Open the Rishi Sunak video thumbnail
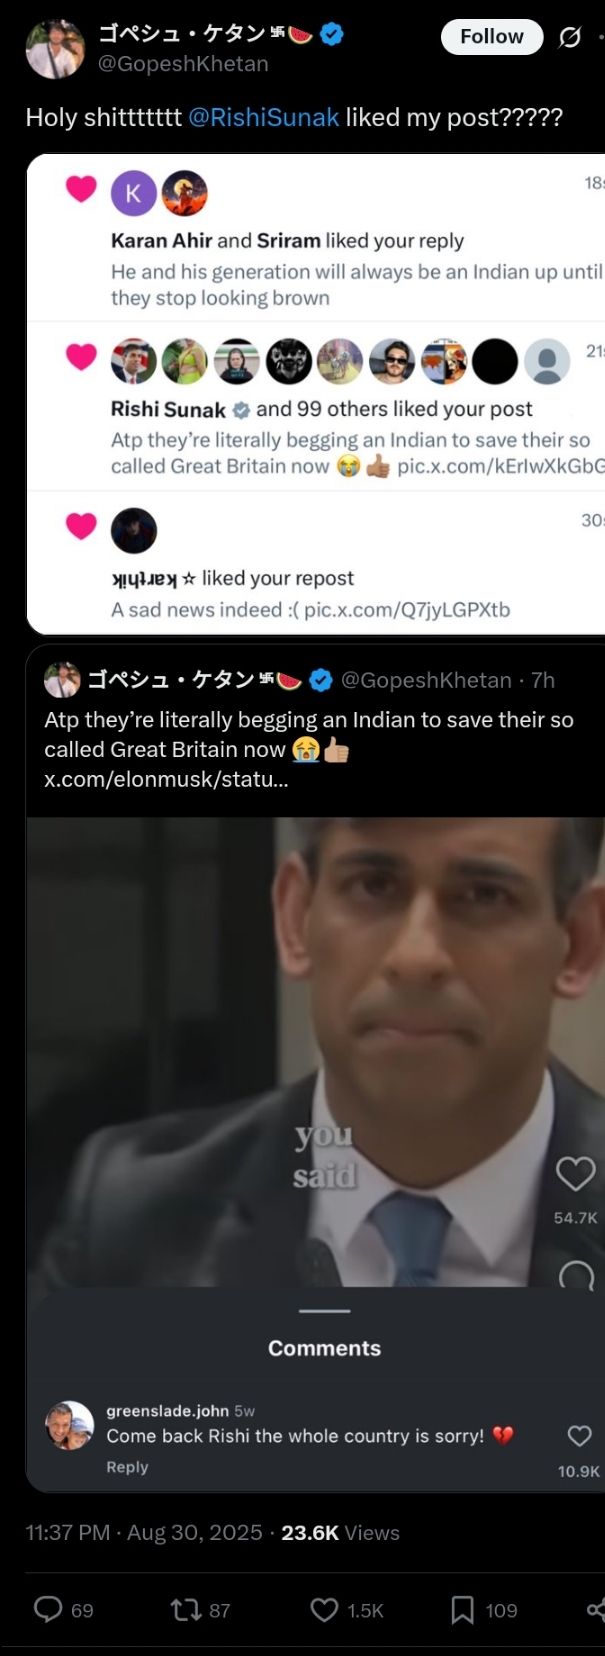The image size is (605, 1656). [x=315, y=1050]
